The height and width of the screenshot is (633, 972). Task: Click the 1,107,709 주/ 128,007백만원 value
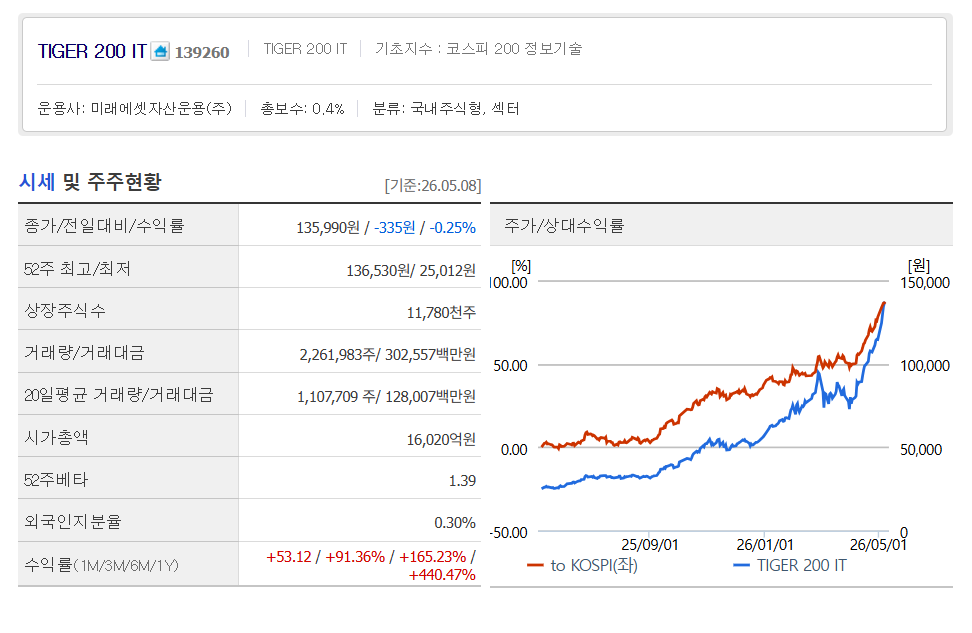point(386,396)
